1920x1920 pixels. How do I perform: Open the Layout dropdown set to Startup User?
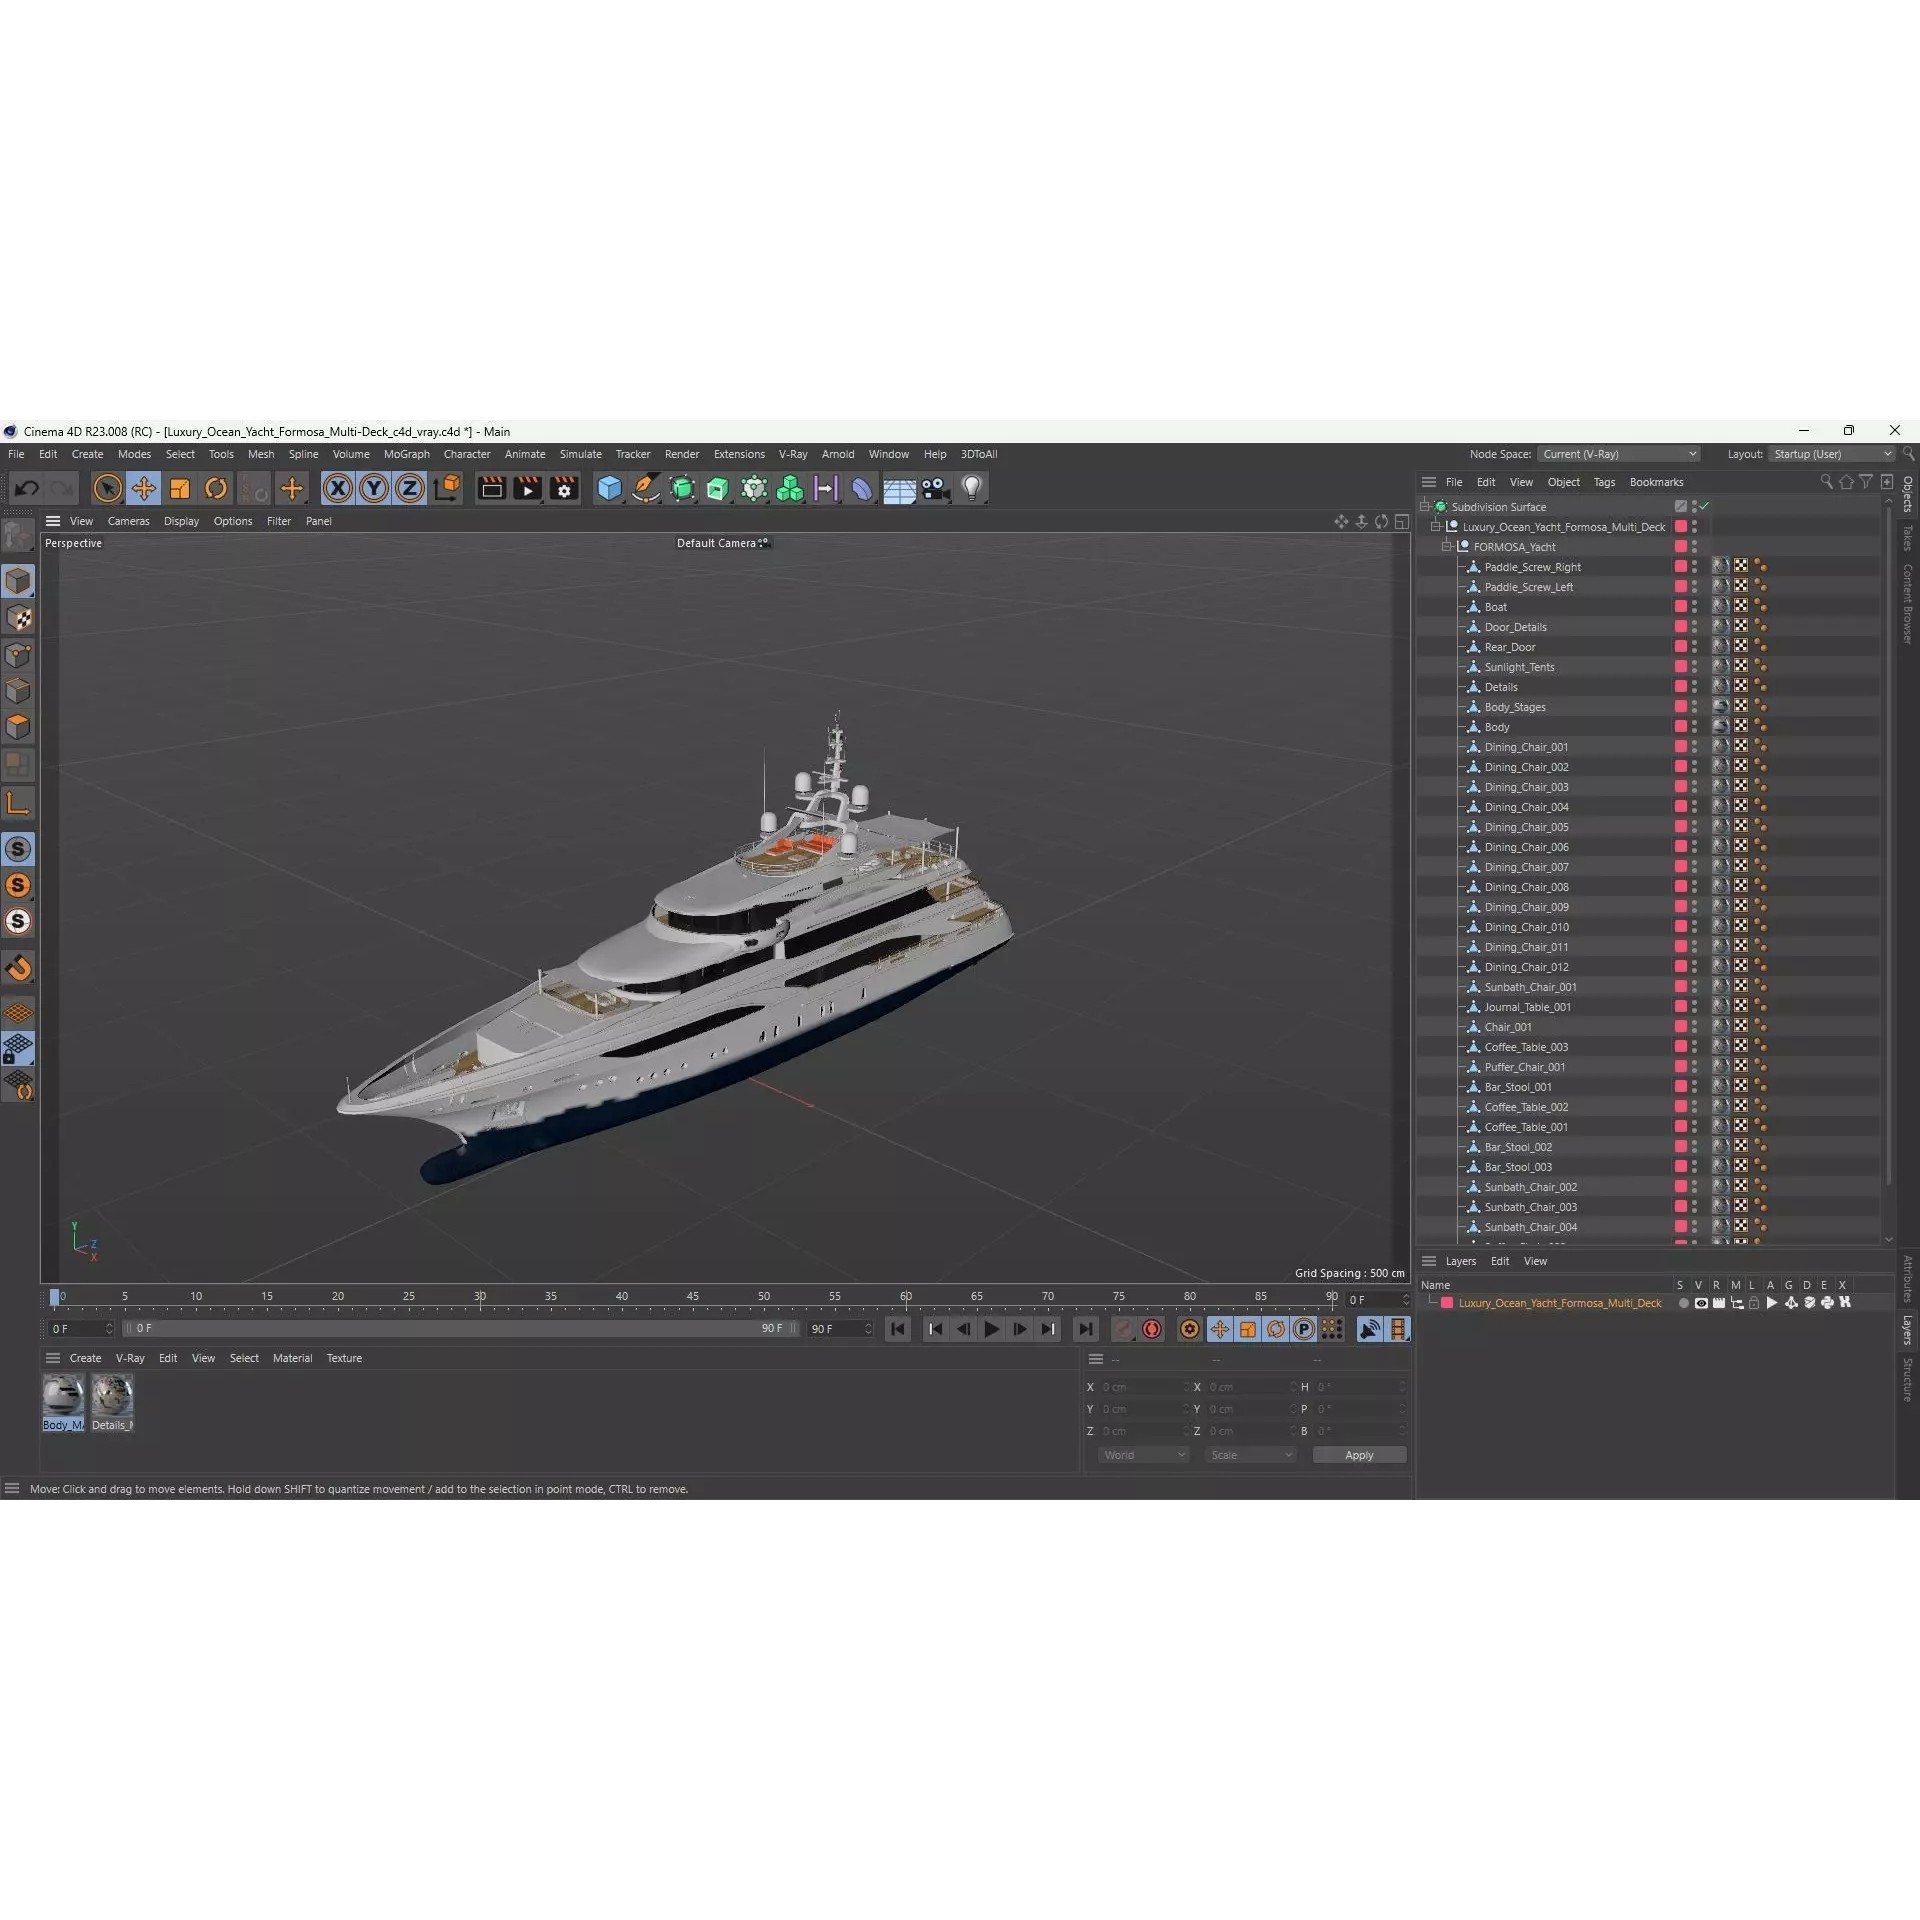pos(1830,453)
